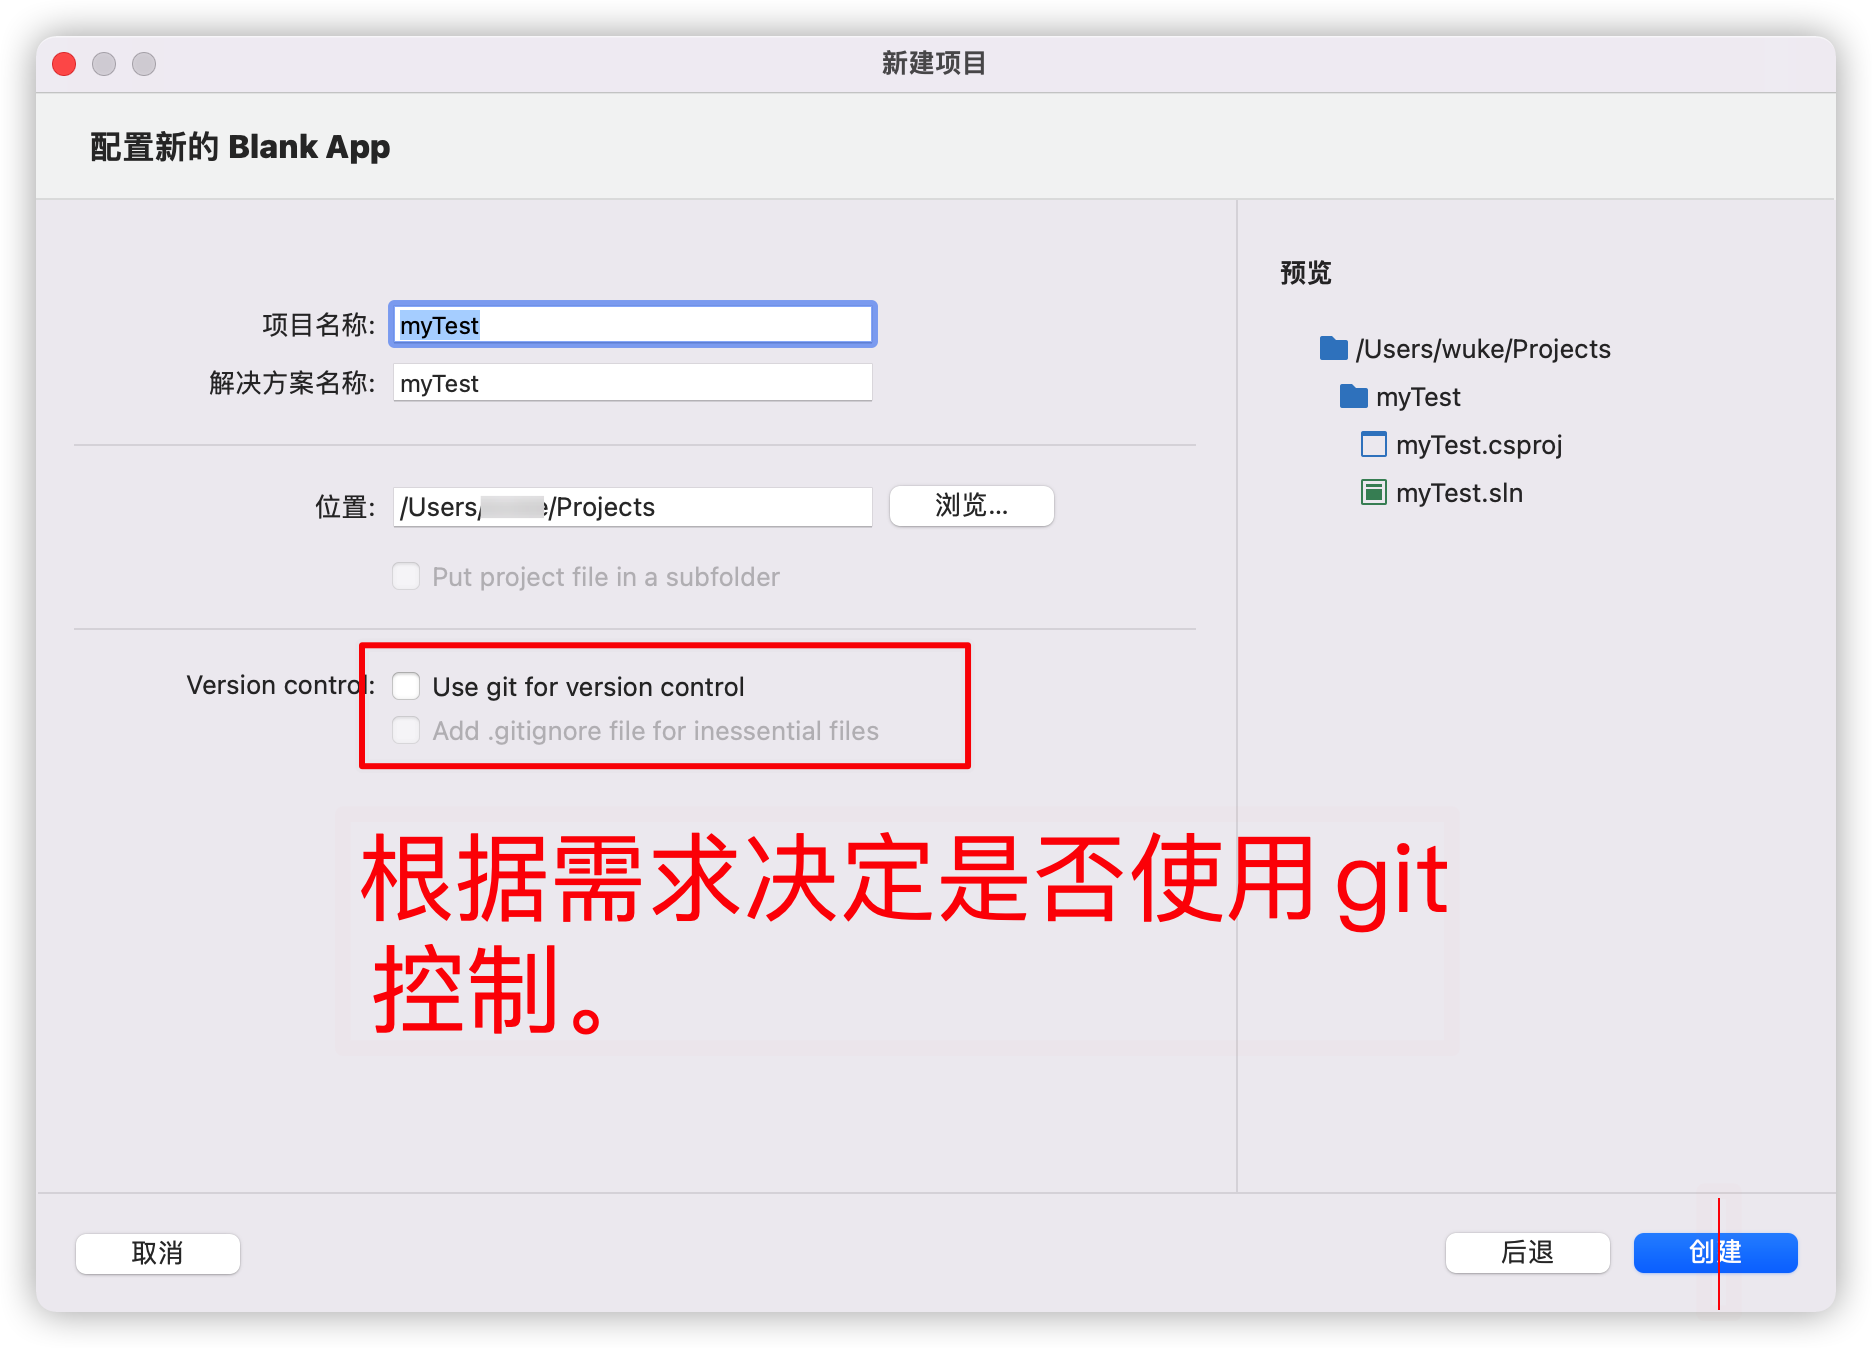Click the location path field
Image resolution: width=1872 pixels, height=1348 pixels.
point(633,507)
